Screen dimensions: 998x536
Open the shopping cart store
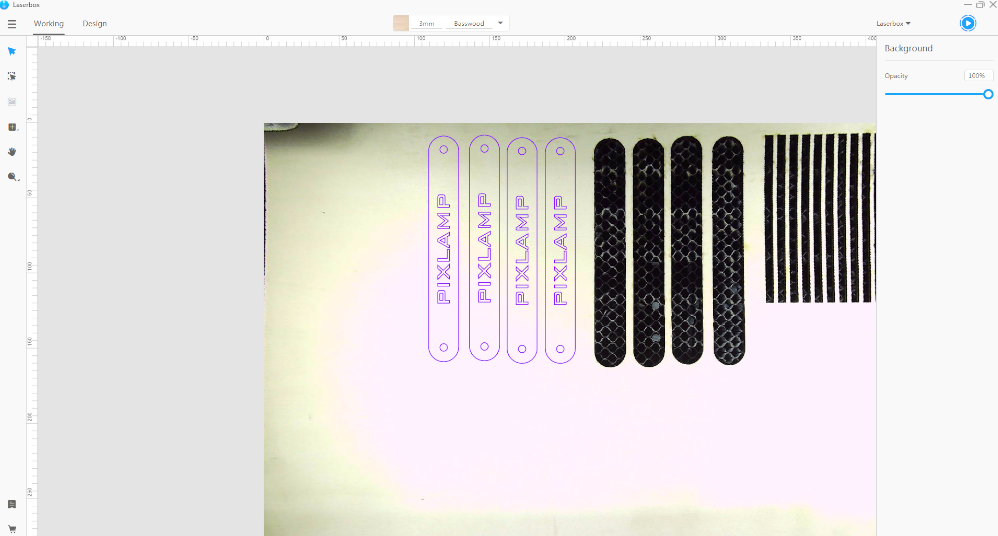(11, 528)
